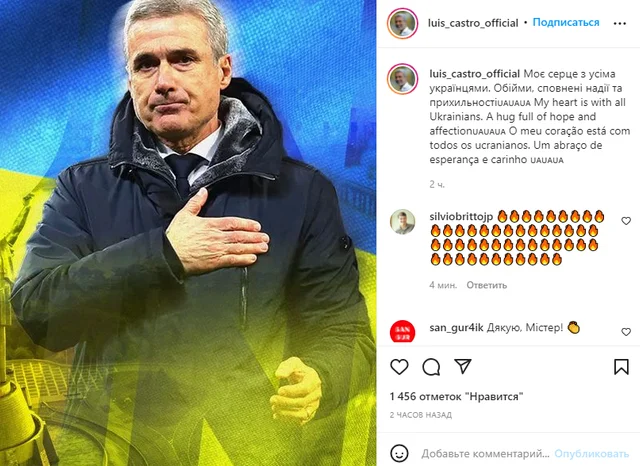Focus the Добавьте комментарий input field
This screenshot has width=640, height=466.
click(485, 453)
